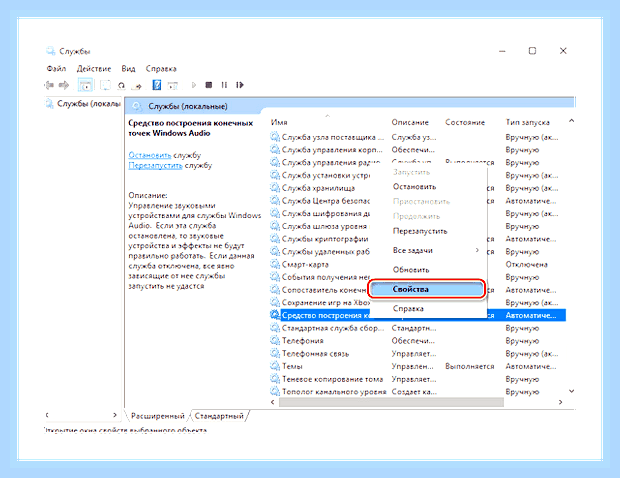Select the highlighted Средство построения service row
Screen dimensions: 620x478
(418, 315)
